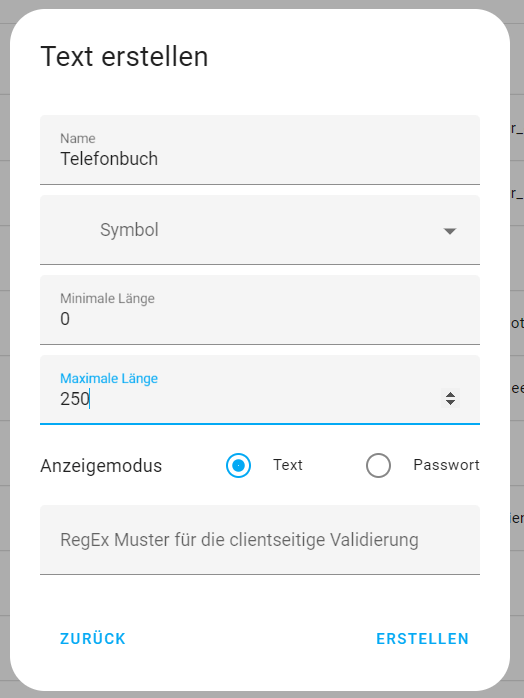Select the Text radio button
The width and height of the screenshot is (524, 698).
(x=238, y=466)
